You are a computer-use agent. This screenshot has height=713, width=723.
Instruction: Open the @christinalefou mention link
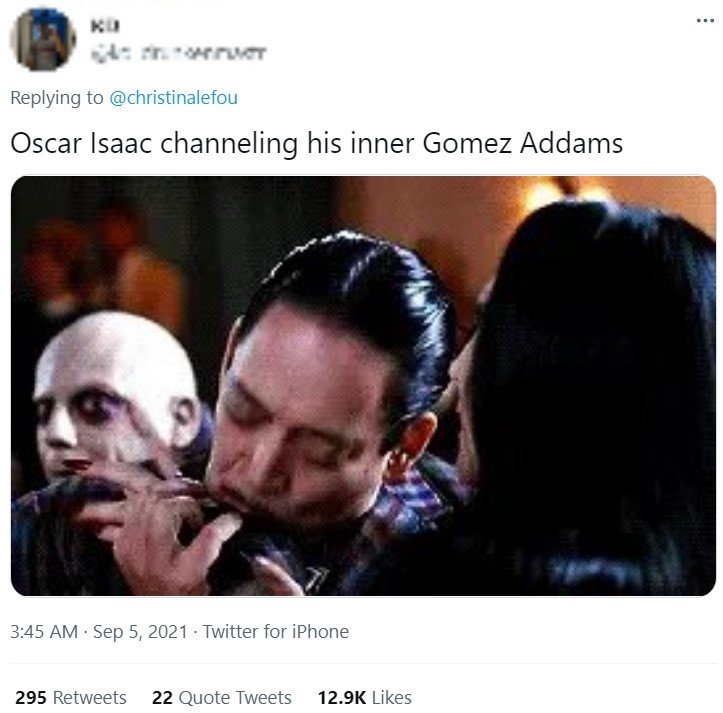tap(173, 98)
